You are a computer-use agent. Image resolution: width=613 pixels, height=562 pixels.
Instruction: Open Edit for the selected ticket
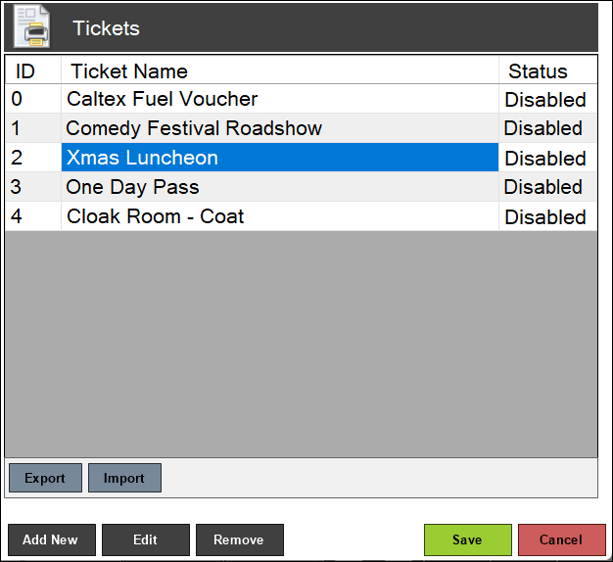146,540
